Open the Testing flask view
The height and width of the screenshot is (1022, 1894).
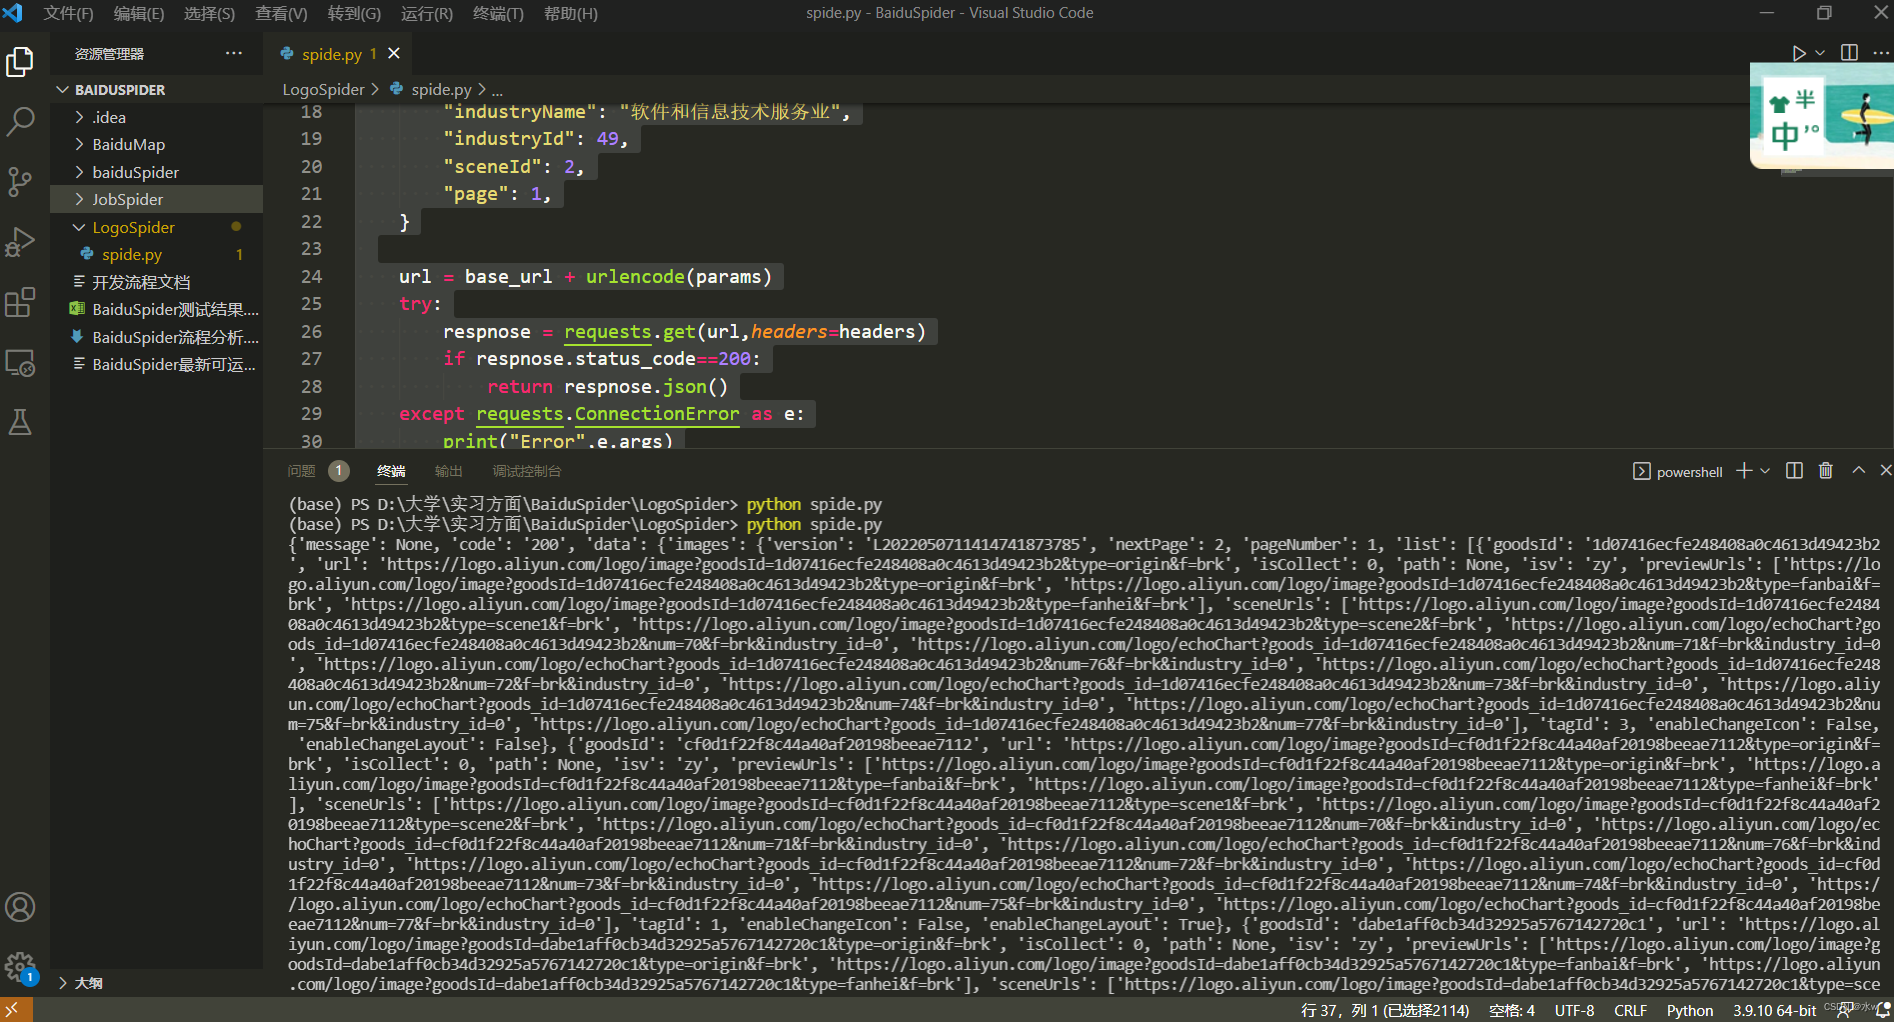point(20,422)
